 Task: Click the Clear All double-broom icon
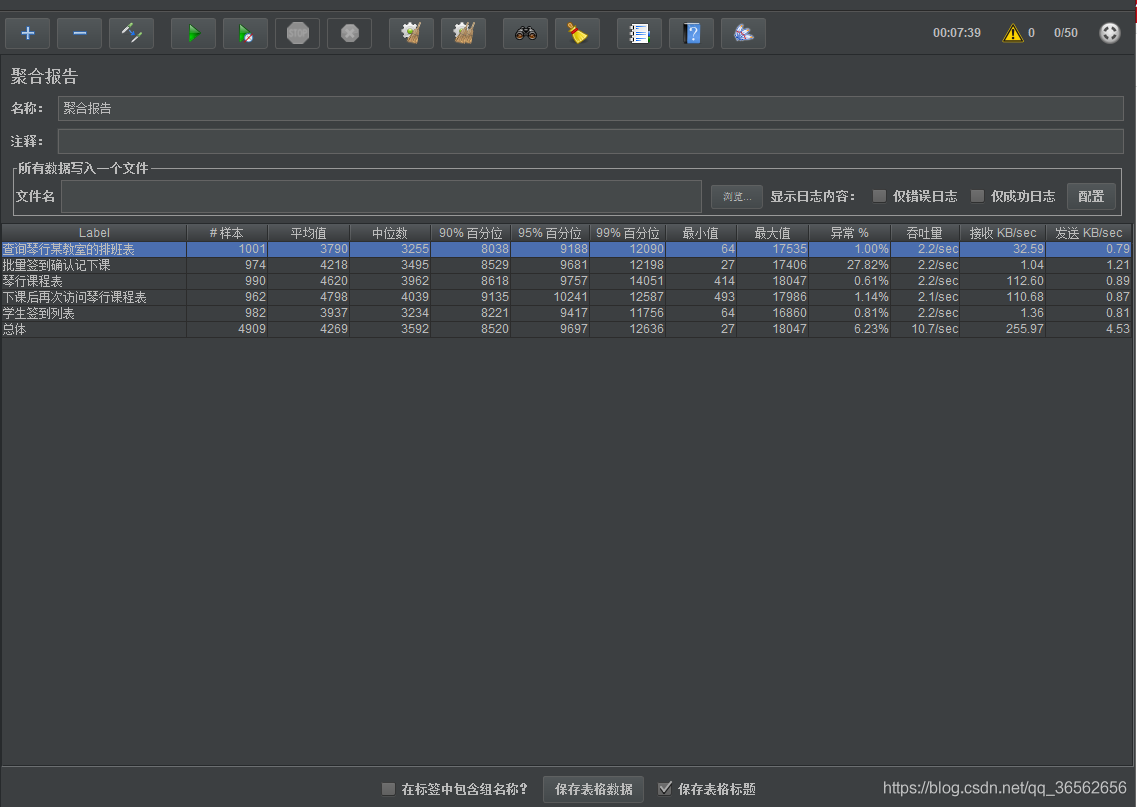[463, 33]
